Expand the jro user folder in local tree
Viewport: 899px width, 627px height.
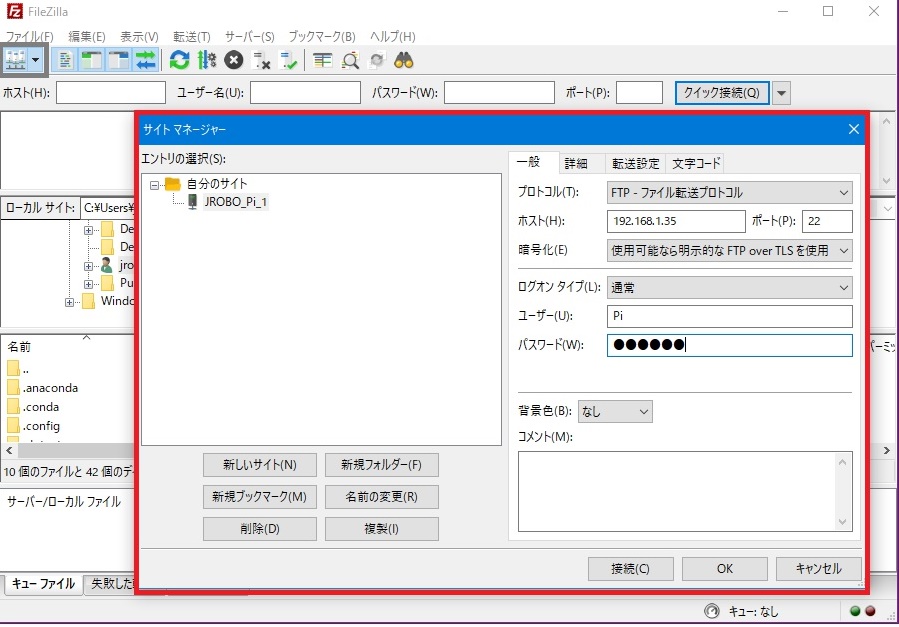click(x=88, y=266)
